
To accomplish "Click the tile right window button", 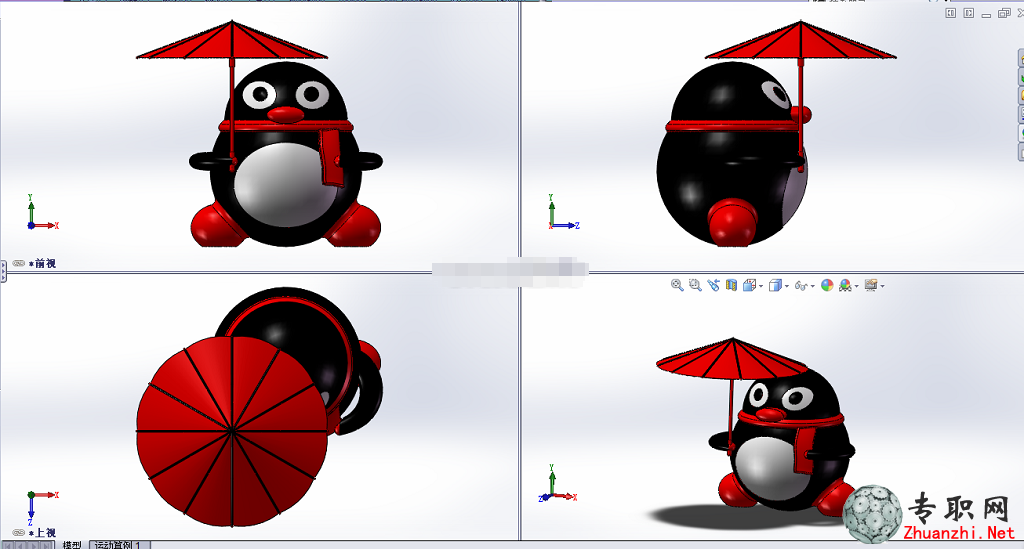I will click(x=968, y=13).
